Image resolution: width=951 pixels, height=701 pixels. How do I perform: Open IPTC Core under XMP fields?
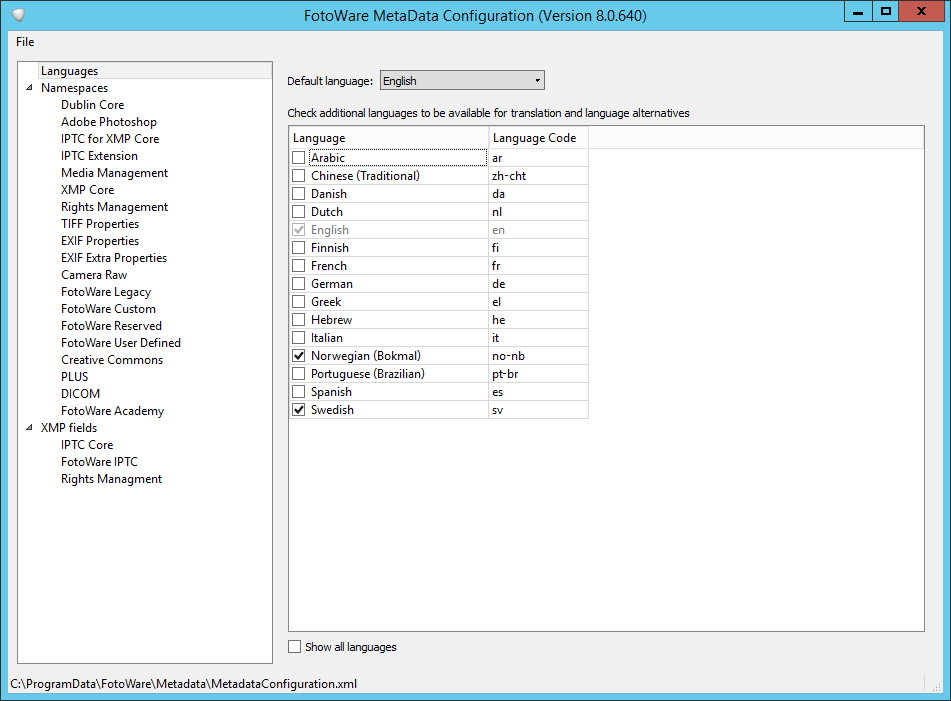(87, 444)
